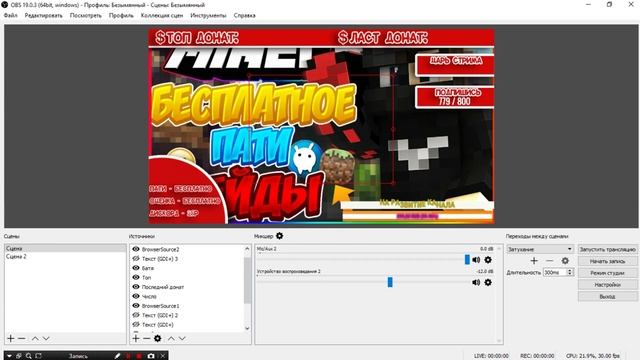
Task: Click the Длительность 300ms input field
Action: point(555,272)
